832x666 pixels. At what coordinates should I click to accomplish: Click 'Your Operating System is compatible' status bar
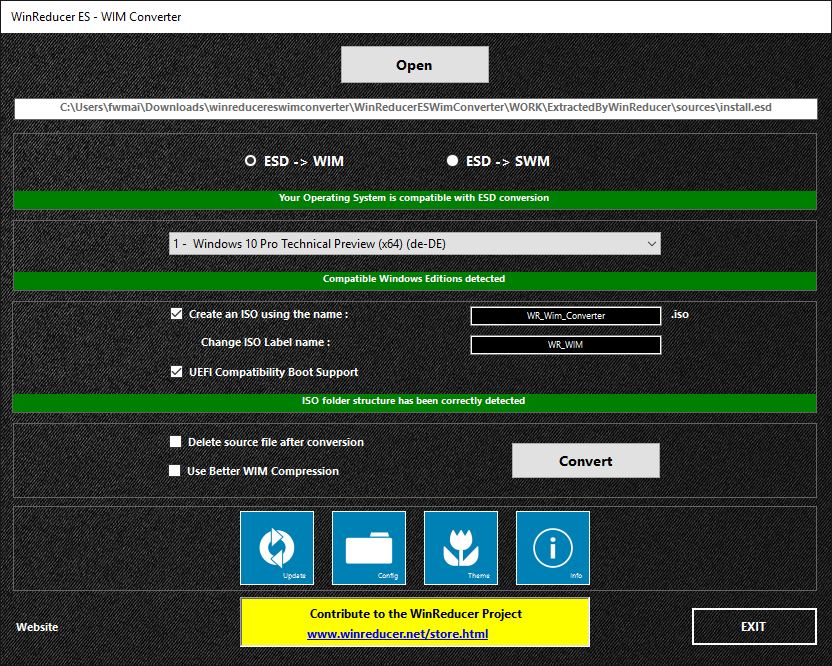coord(414,198)
